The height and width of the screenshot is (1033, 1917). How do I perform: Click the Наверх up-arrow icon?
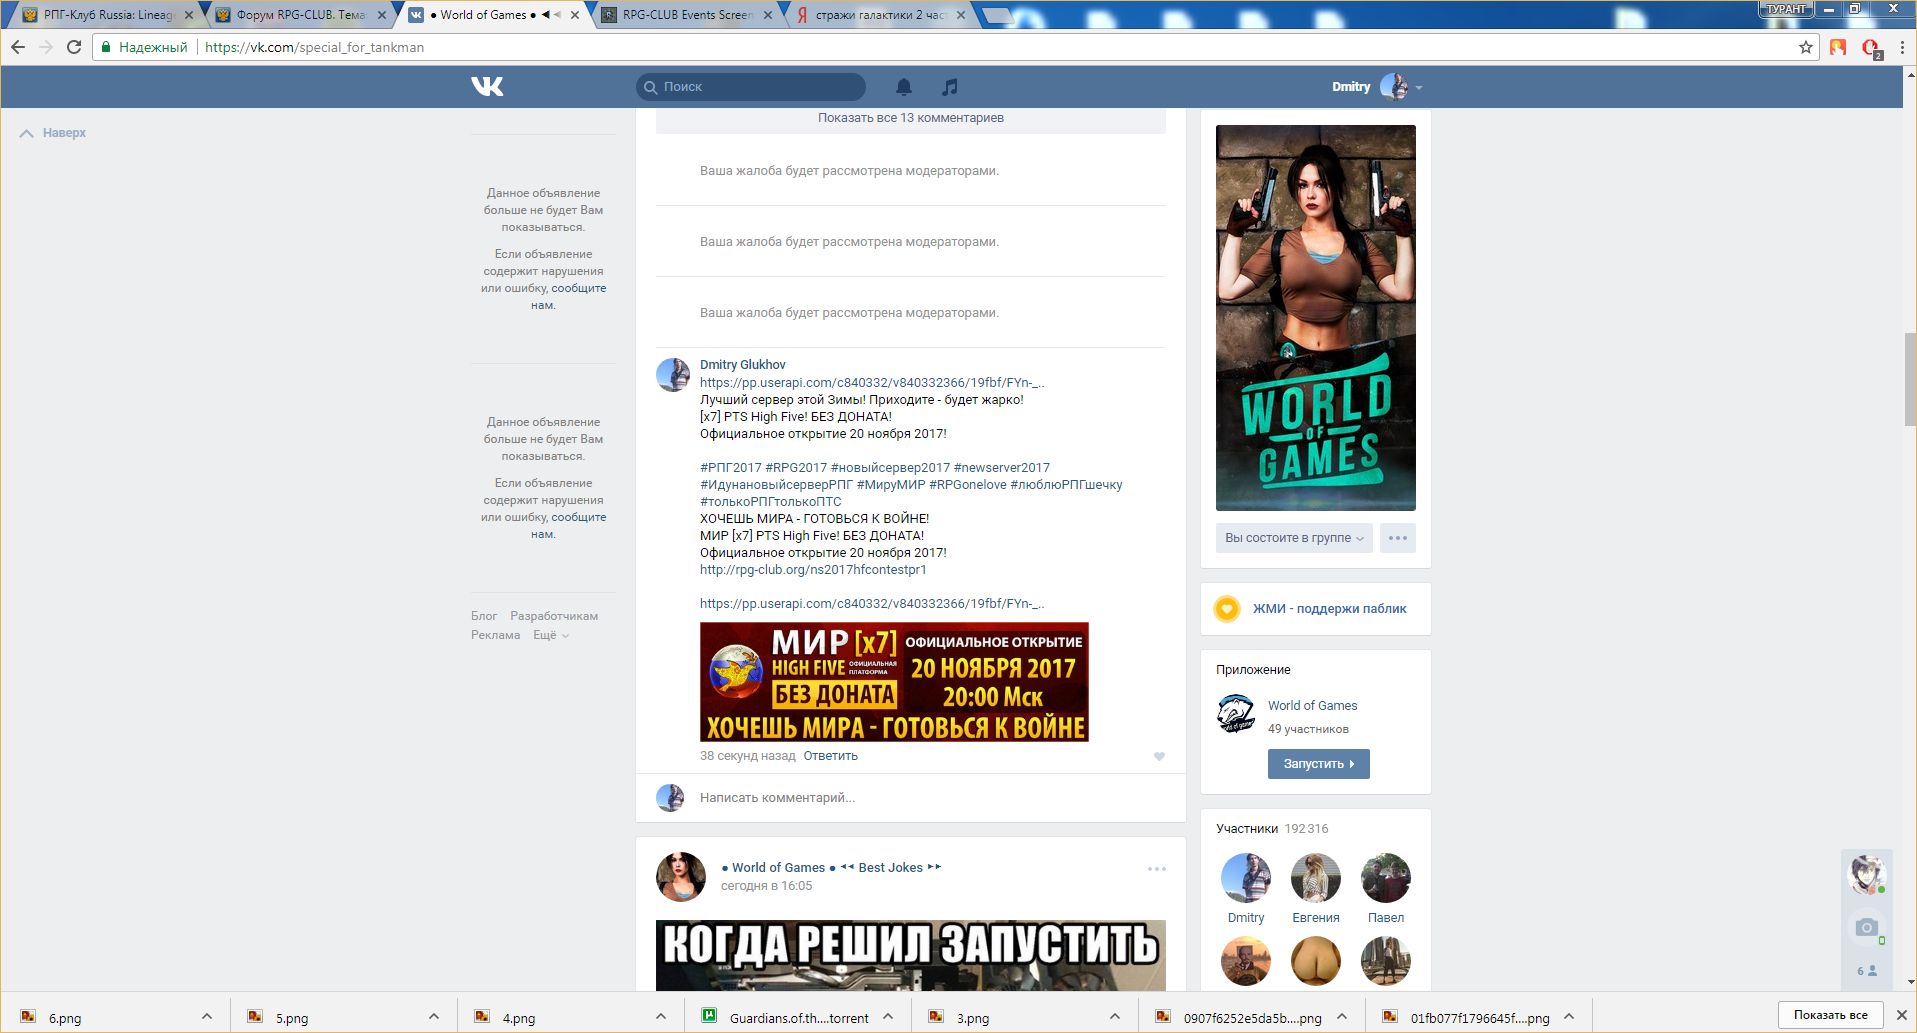27,133
